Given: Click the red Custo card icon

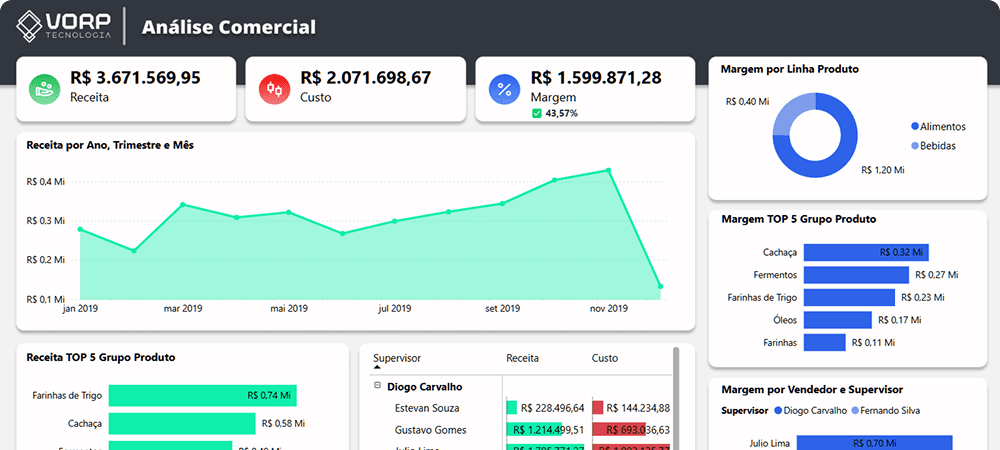Looking at the screenshot, I should [x=275, y=89].
